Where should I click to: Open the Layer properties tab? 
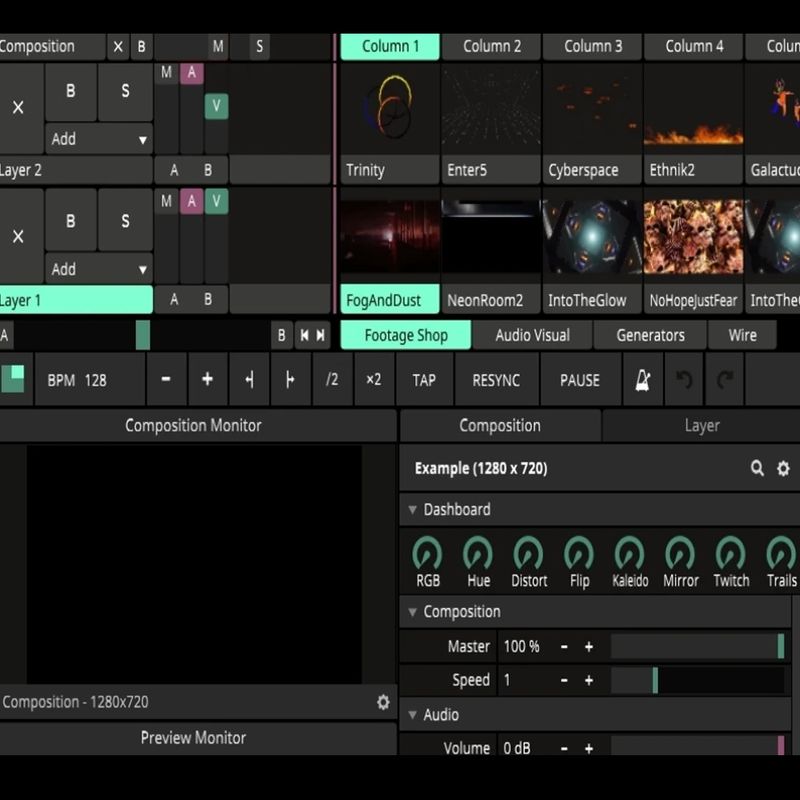pyautogui.click(x=701, y=425)
